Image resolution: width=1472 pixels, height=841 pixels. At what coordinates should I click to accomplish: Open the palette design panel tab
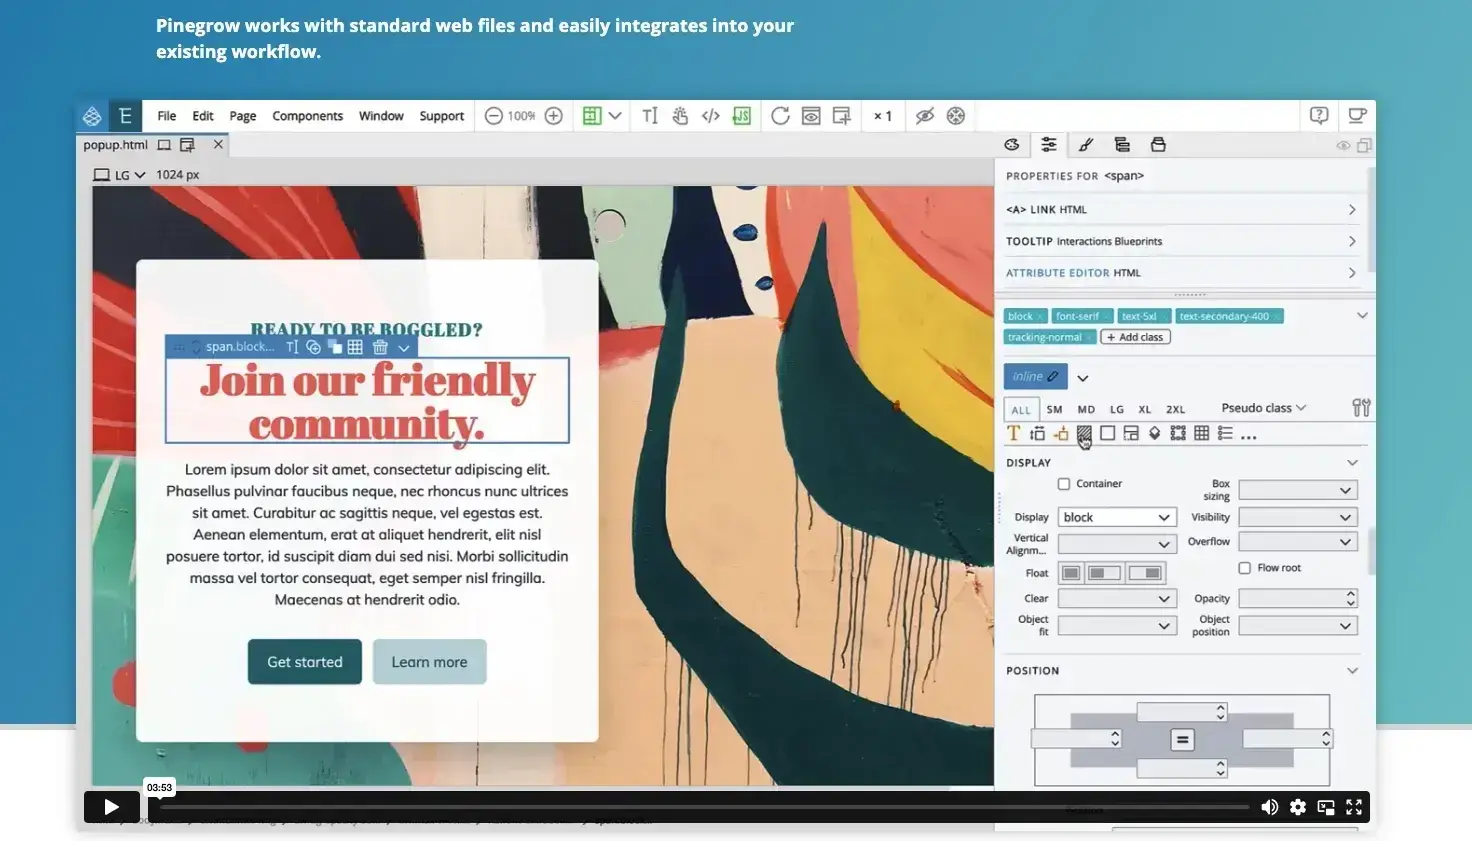coord(1012,145)
